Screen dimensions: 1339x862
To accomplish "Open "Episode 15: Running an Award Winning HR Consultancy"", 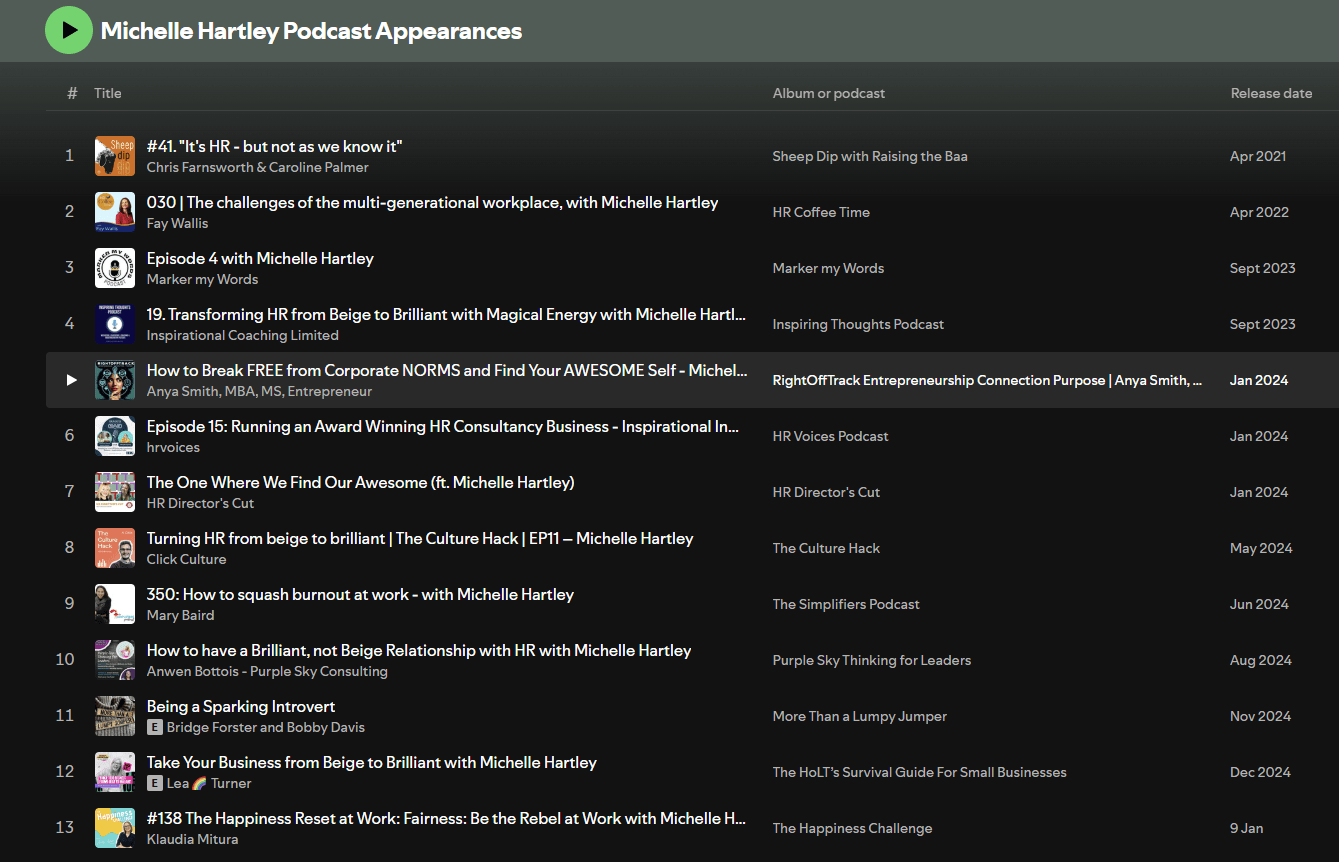I will tap(443, 426).
